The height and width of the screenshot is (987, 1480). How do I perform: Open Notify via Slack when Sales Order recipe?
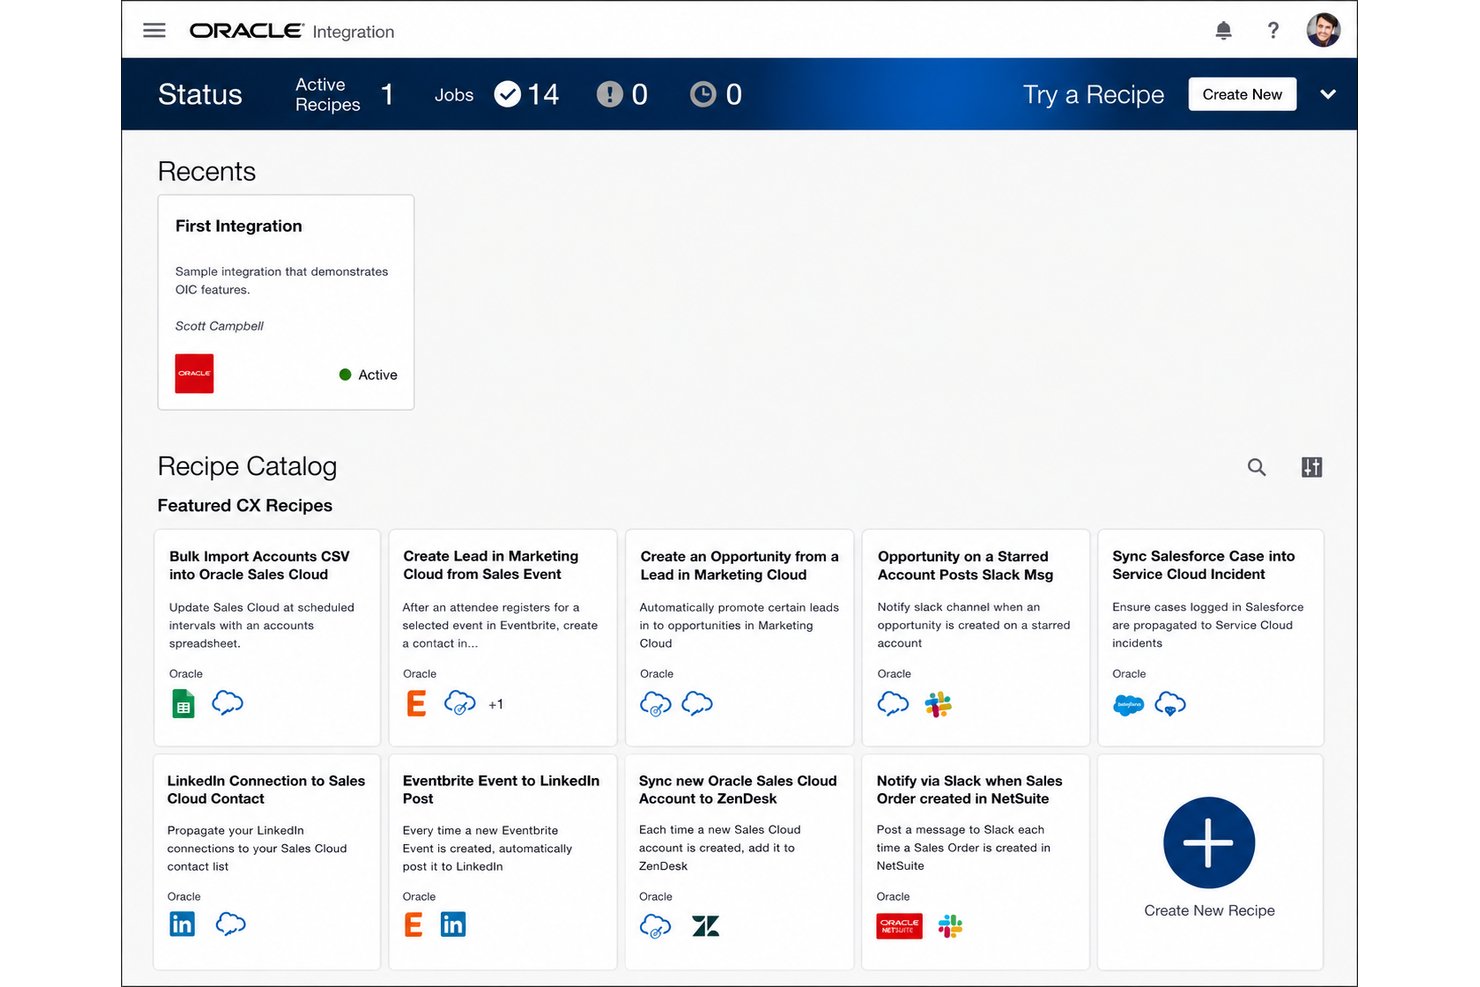pos(976,862)
